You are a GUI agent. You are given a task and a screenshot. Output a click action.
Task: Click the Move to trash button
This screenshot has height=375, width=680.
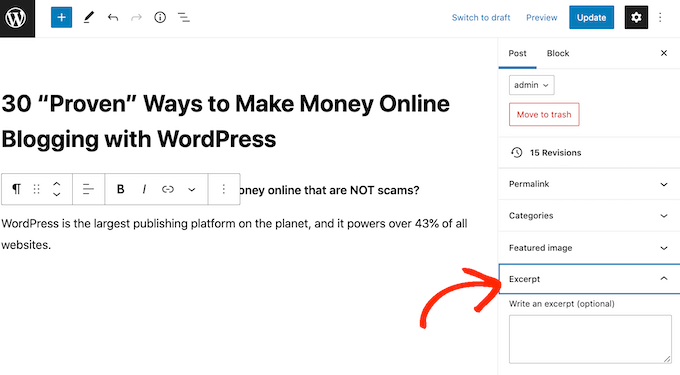coord(544,114)
